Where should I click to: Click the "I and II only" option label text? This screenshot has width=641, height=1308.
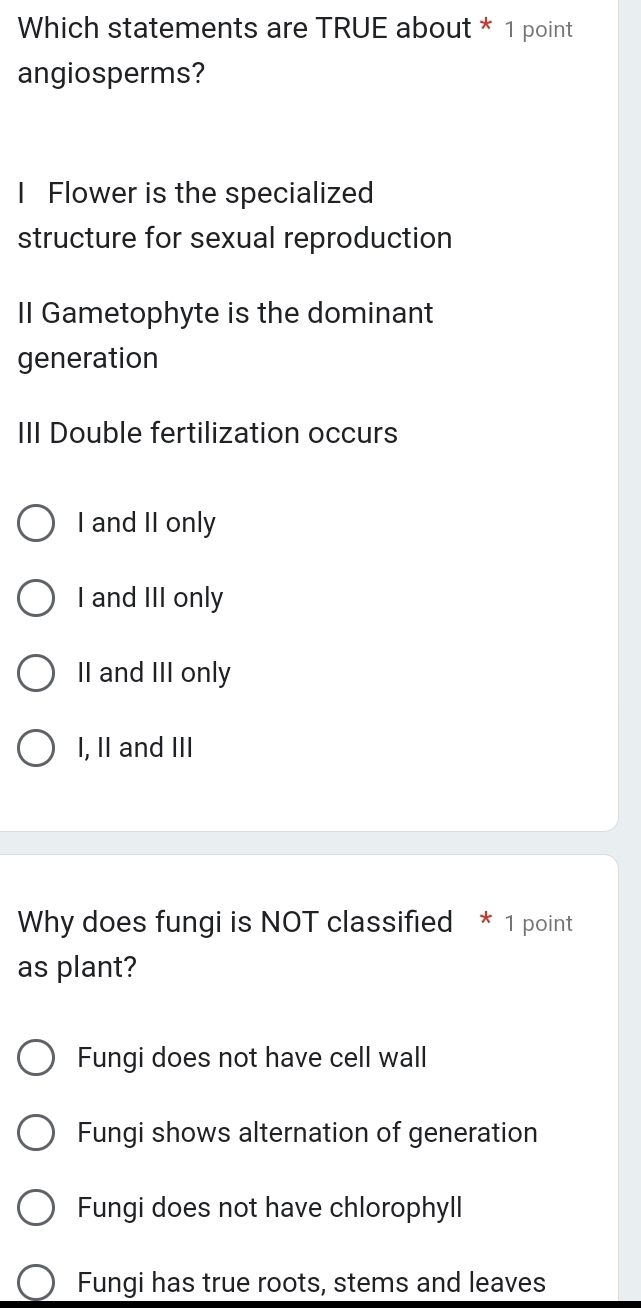coord(146,522)
